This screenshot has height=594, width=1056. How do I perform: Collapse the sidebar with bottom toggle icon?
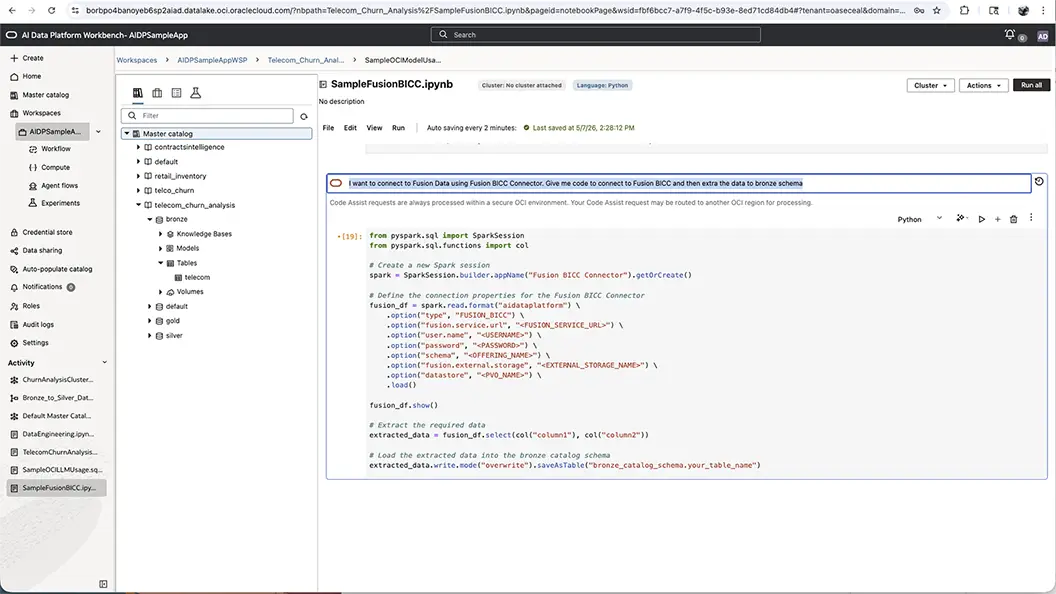click(103, 584)
